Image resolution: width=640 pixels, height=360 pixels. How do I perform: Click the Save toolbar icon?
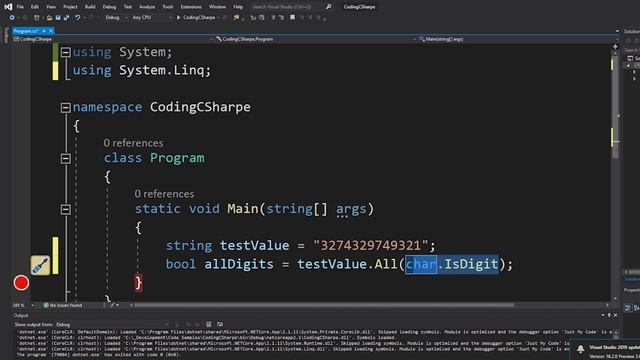click(x=58, y=18)
